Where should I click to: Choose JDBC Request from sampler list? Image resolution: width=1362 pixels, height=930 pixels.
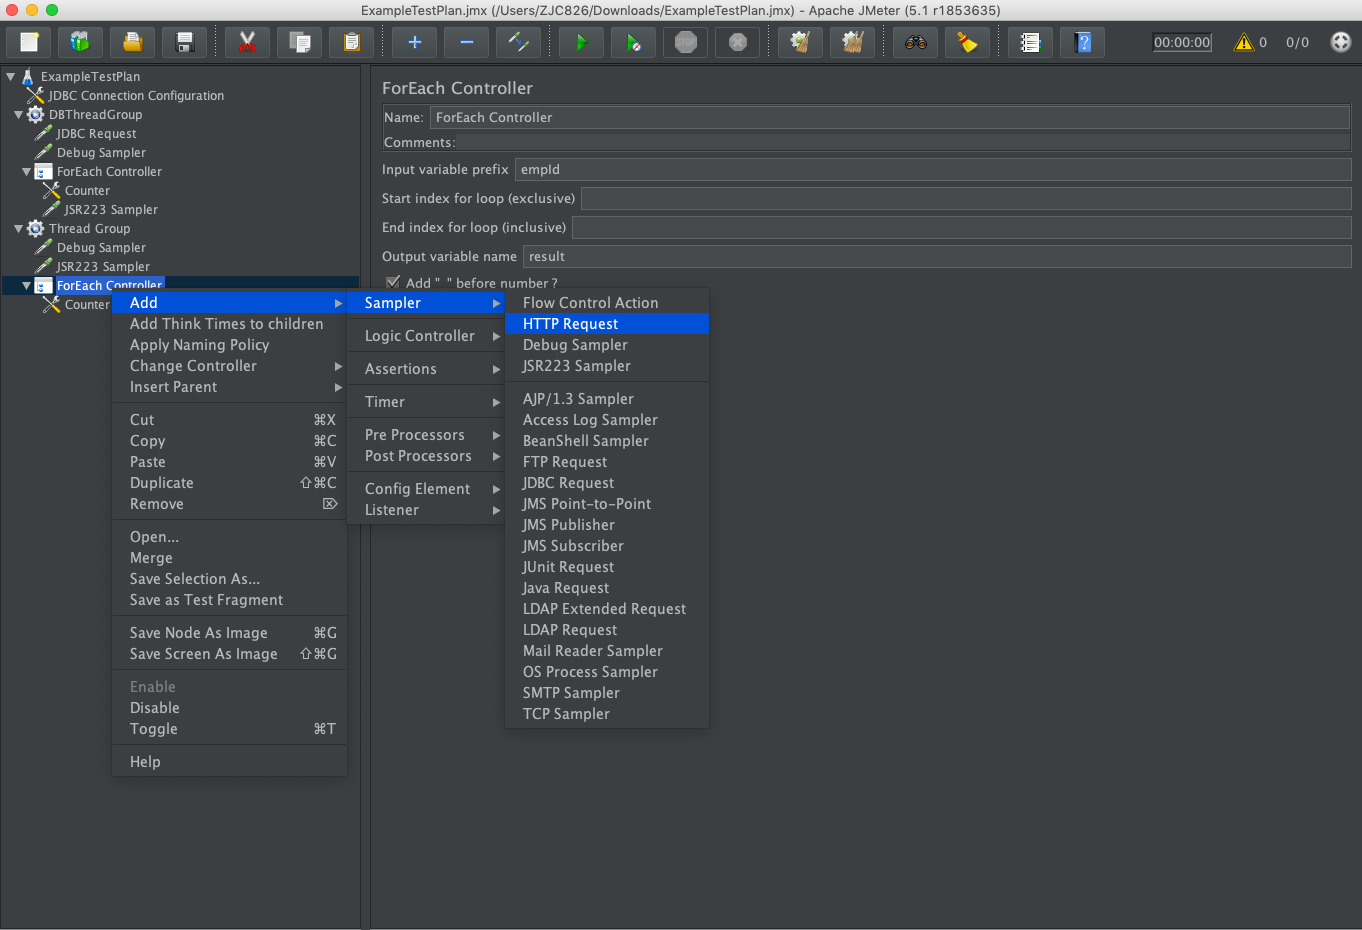tap(607, 483)
